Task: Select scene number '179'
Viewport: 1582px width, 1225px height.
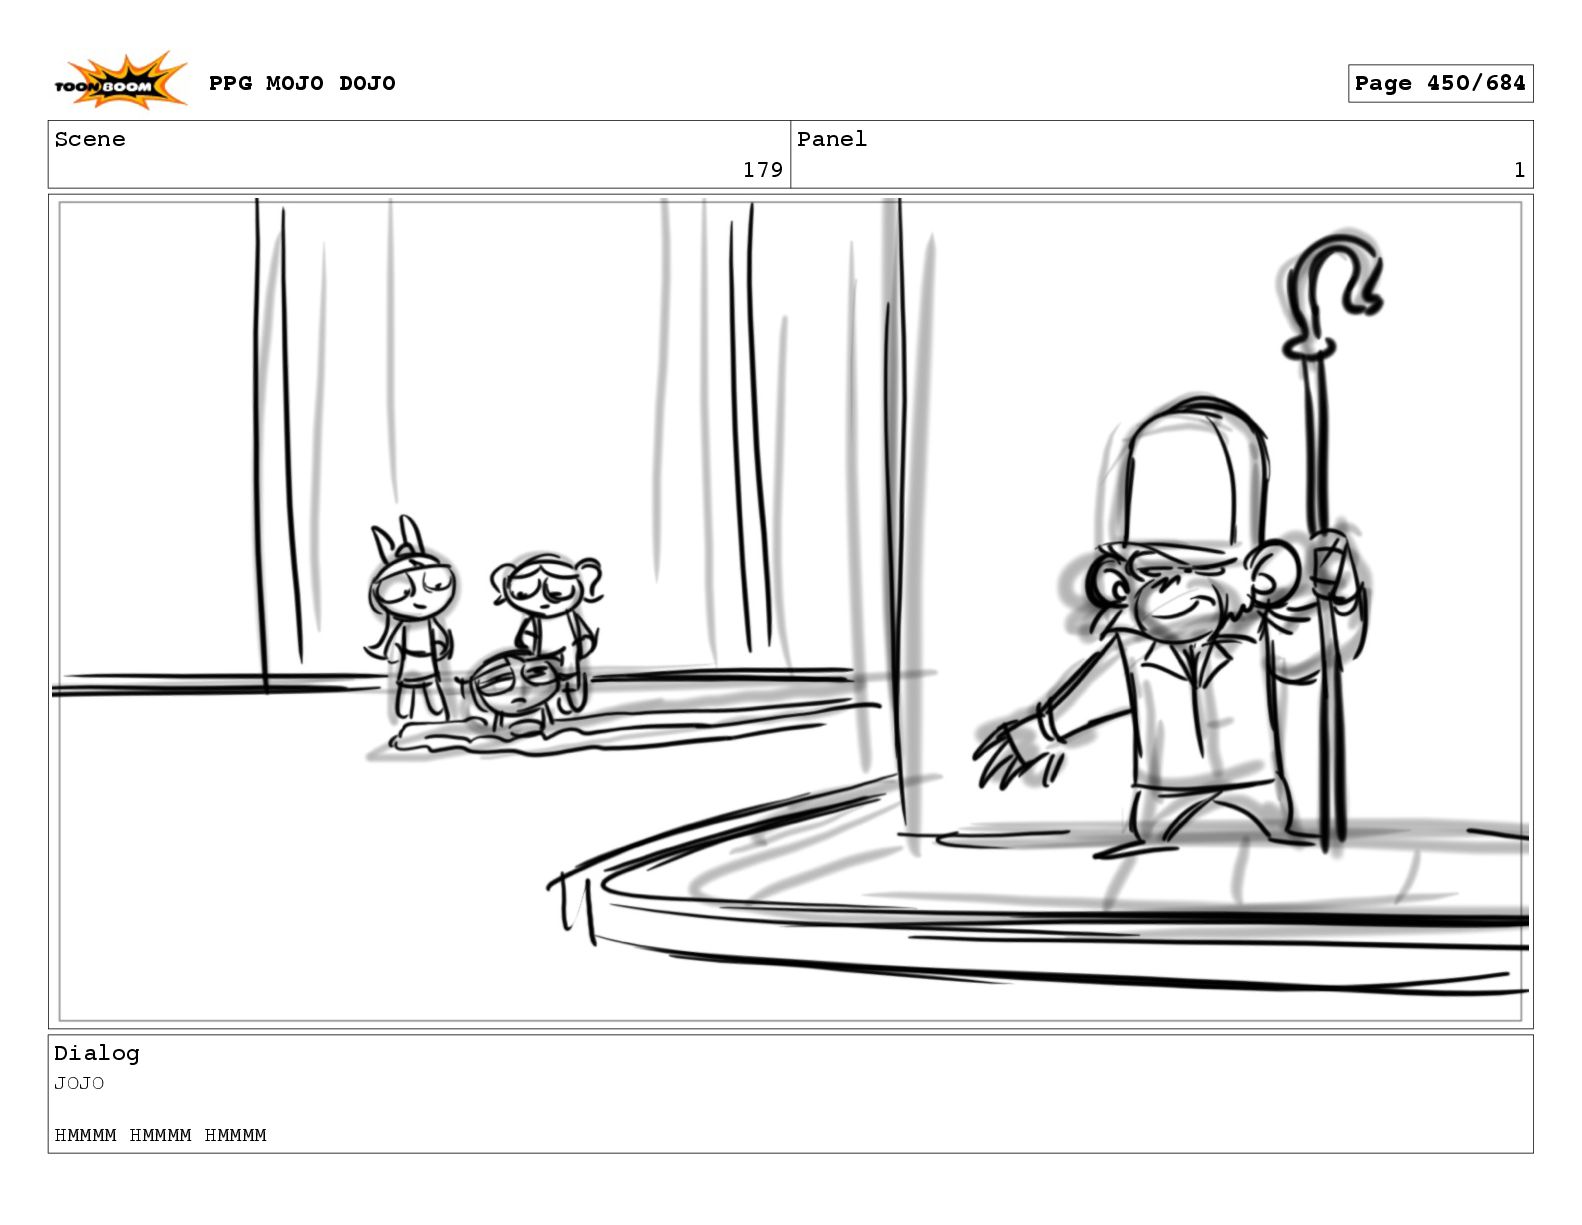Action: (x=762, y=170)
